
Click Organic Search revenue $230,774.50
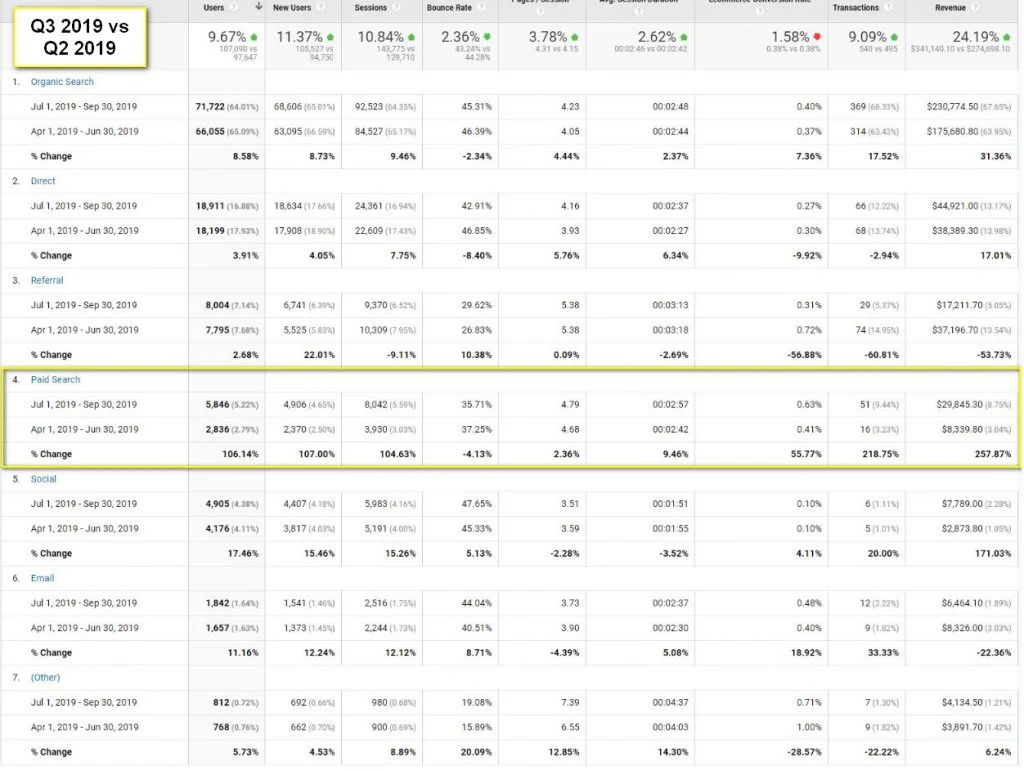pyautogui.click(x=952, y=106)
